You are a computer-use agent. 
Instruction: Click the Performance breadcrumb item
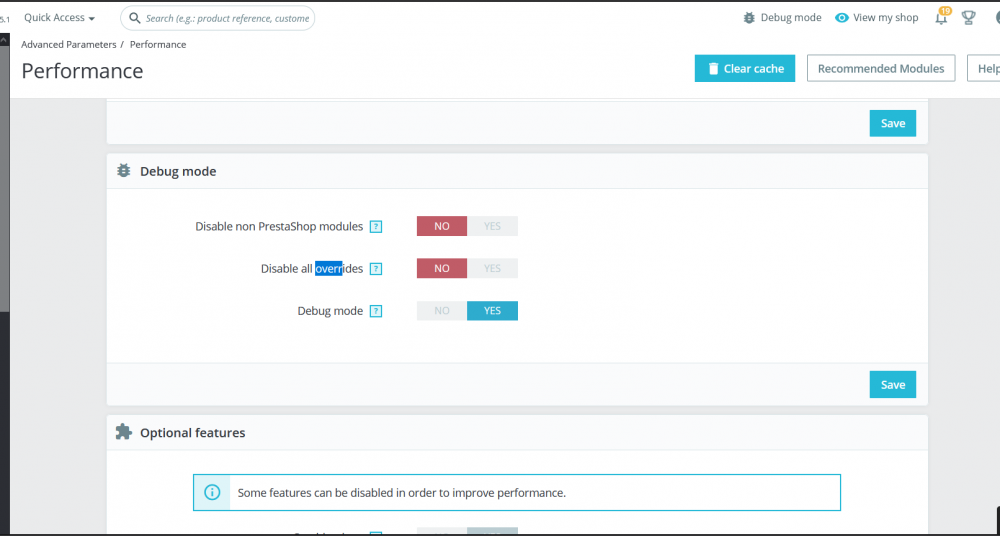(158, 45)
